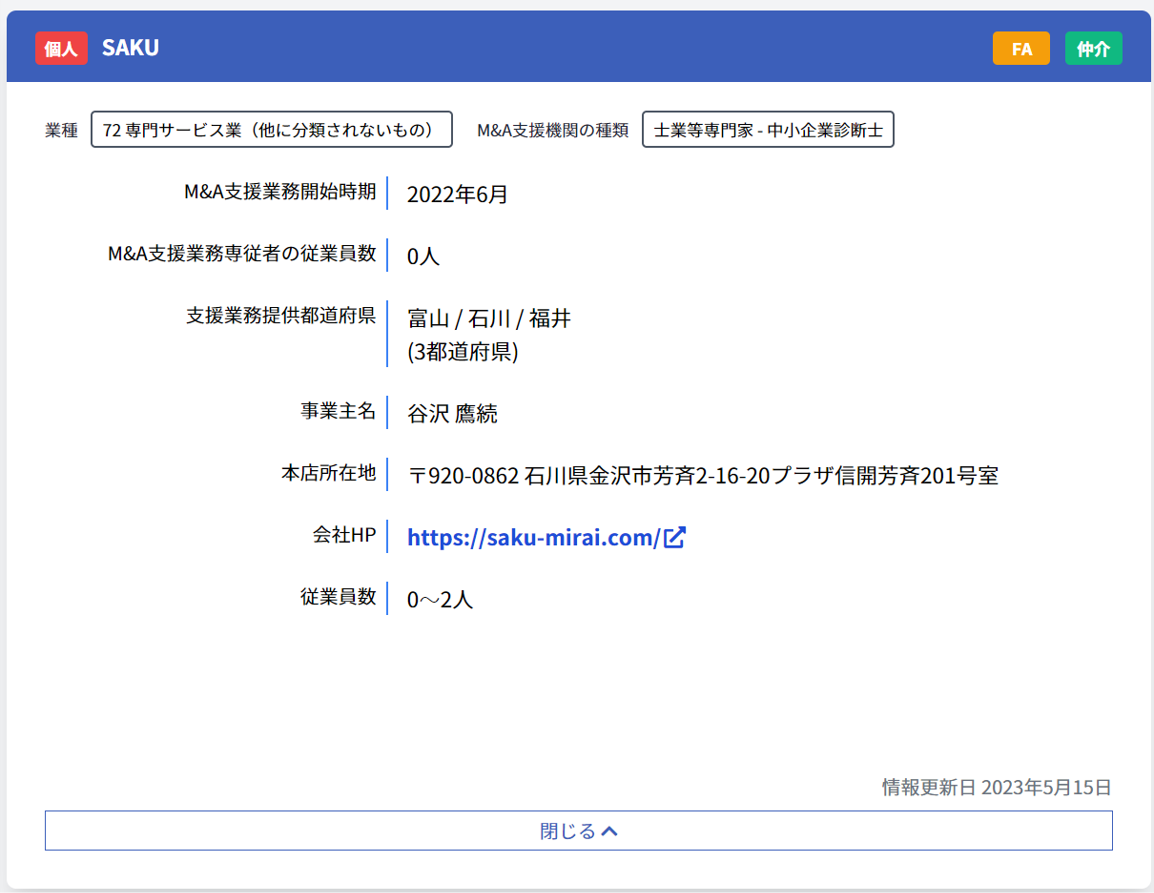Select the 72 専門サービス業 industry tag
This screenshot has width=1154, height=893.
272,130
